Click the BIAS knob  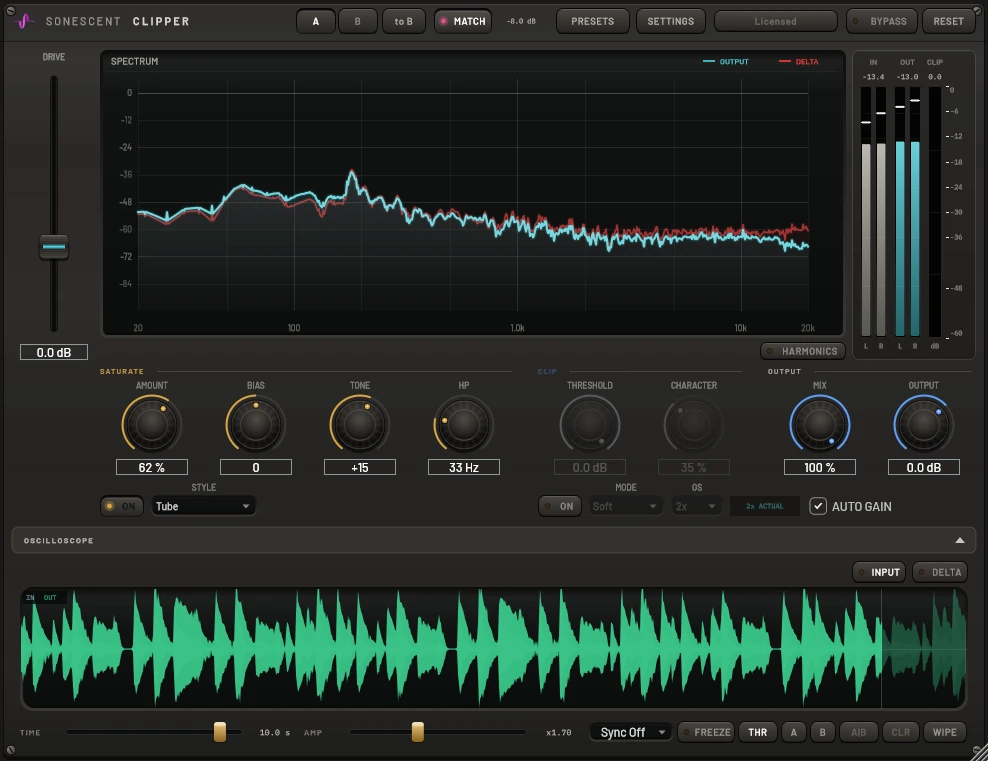click(x=255, y=424)
